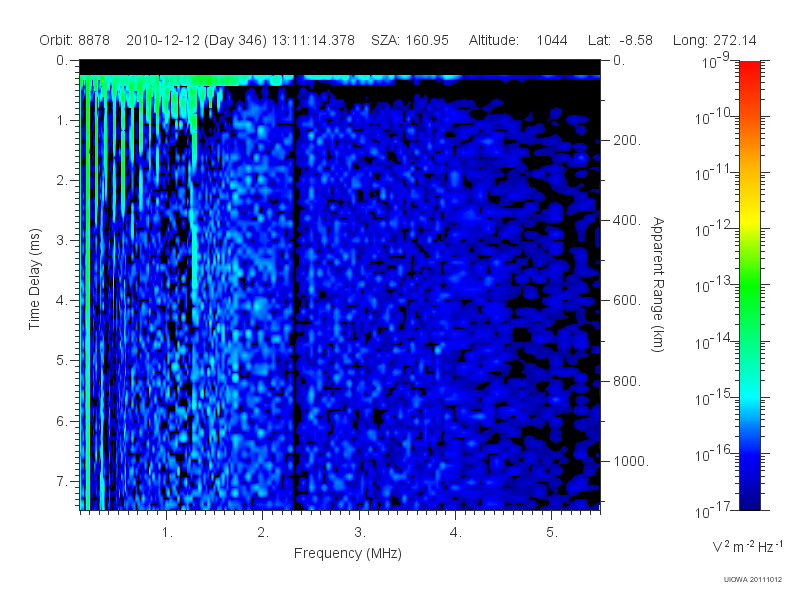800x600 pixels.
Task: Click the bright horizontal echo band at top
Action: 340,78
